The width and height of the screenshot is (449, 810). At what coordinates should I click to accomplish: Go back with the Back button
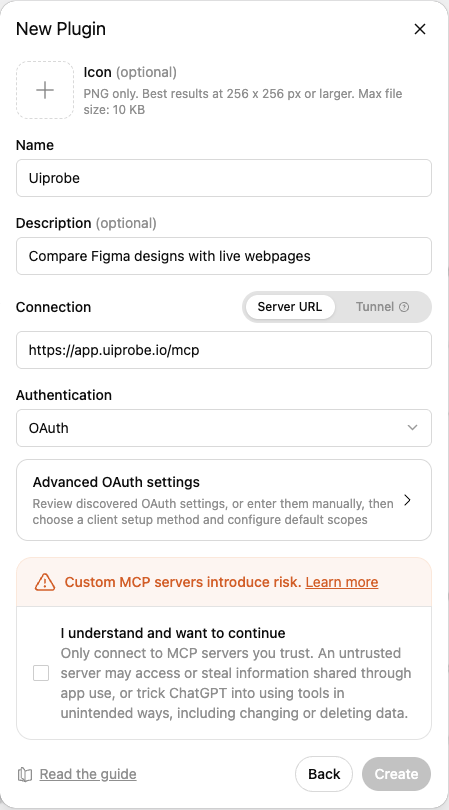[324, 774]
